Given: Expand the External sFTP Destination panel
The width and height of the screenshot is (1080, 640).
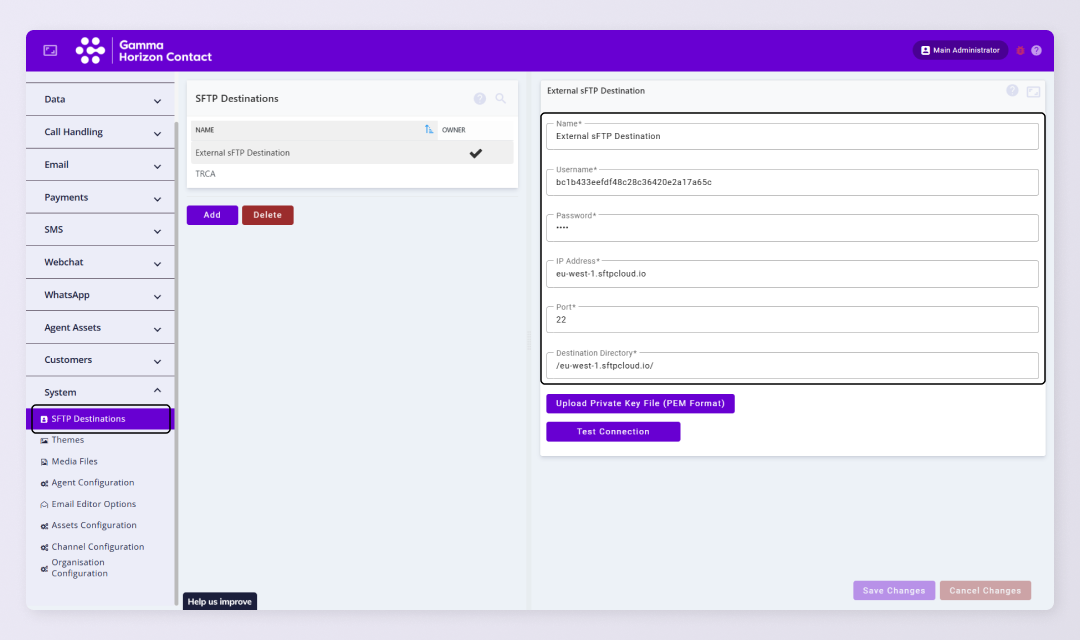Looking at the screenshot, I should point(1034,90).
